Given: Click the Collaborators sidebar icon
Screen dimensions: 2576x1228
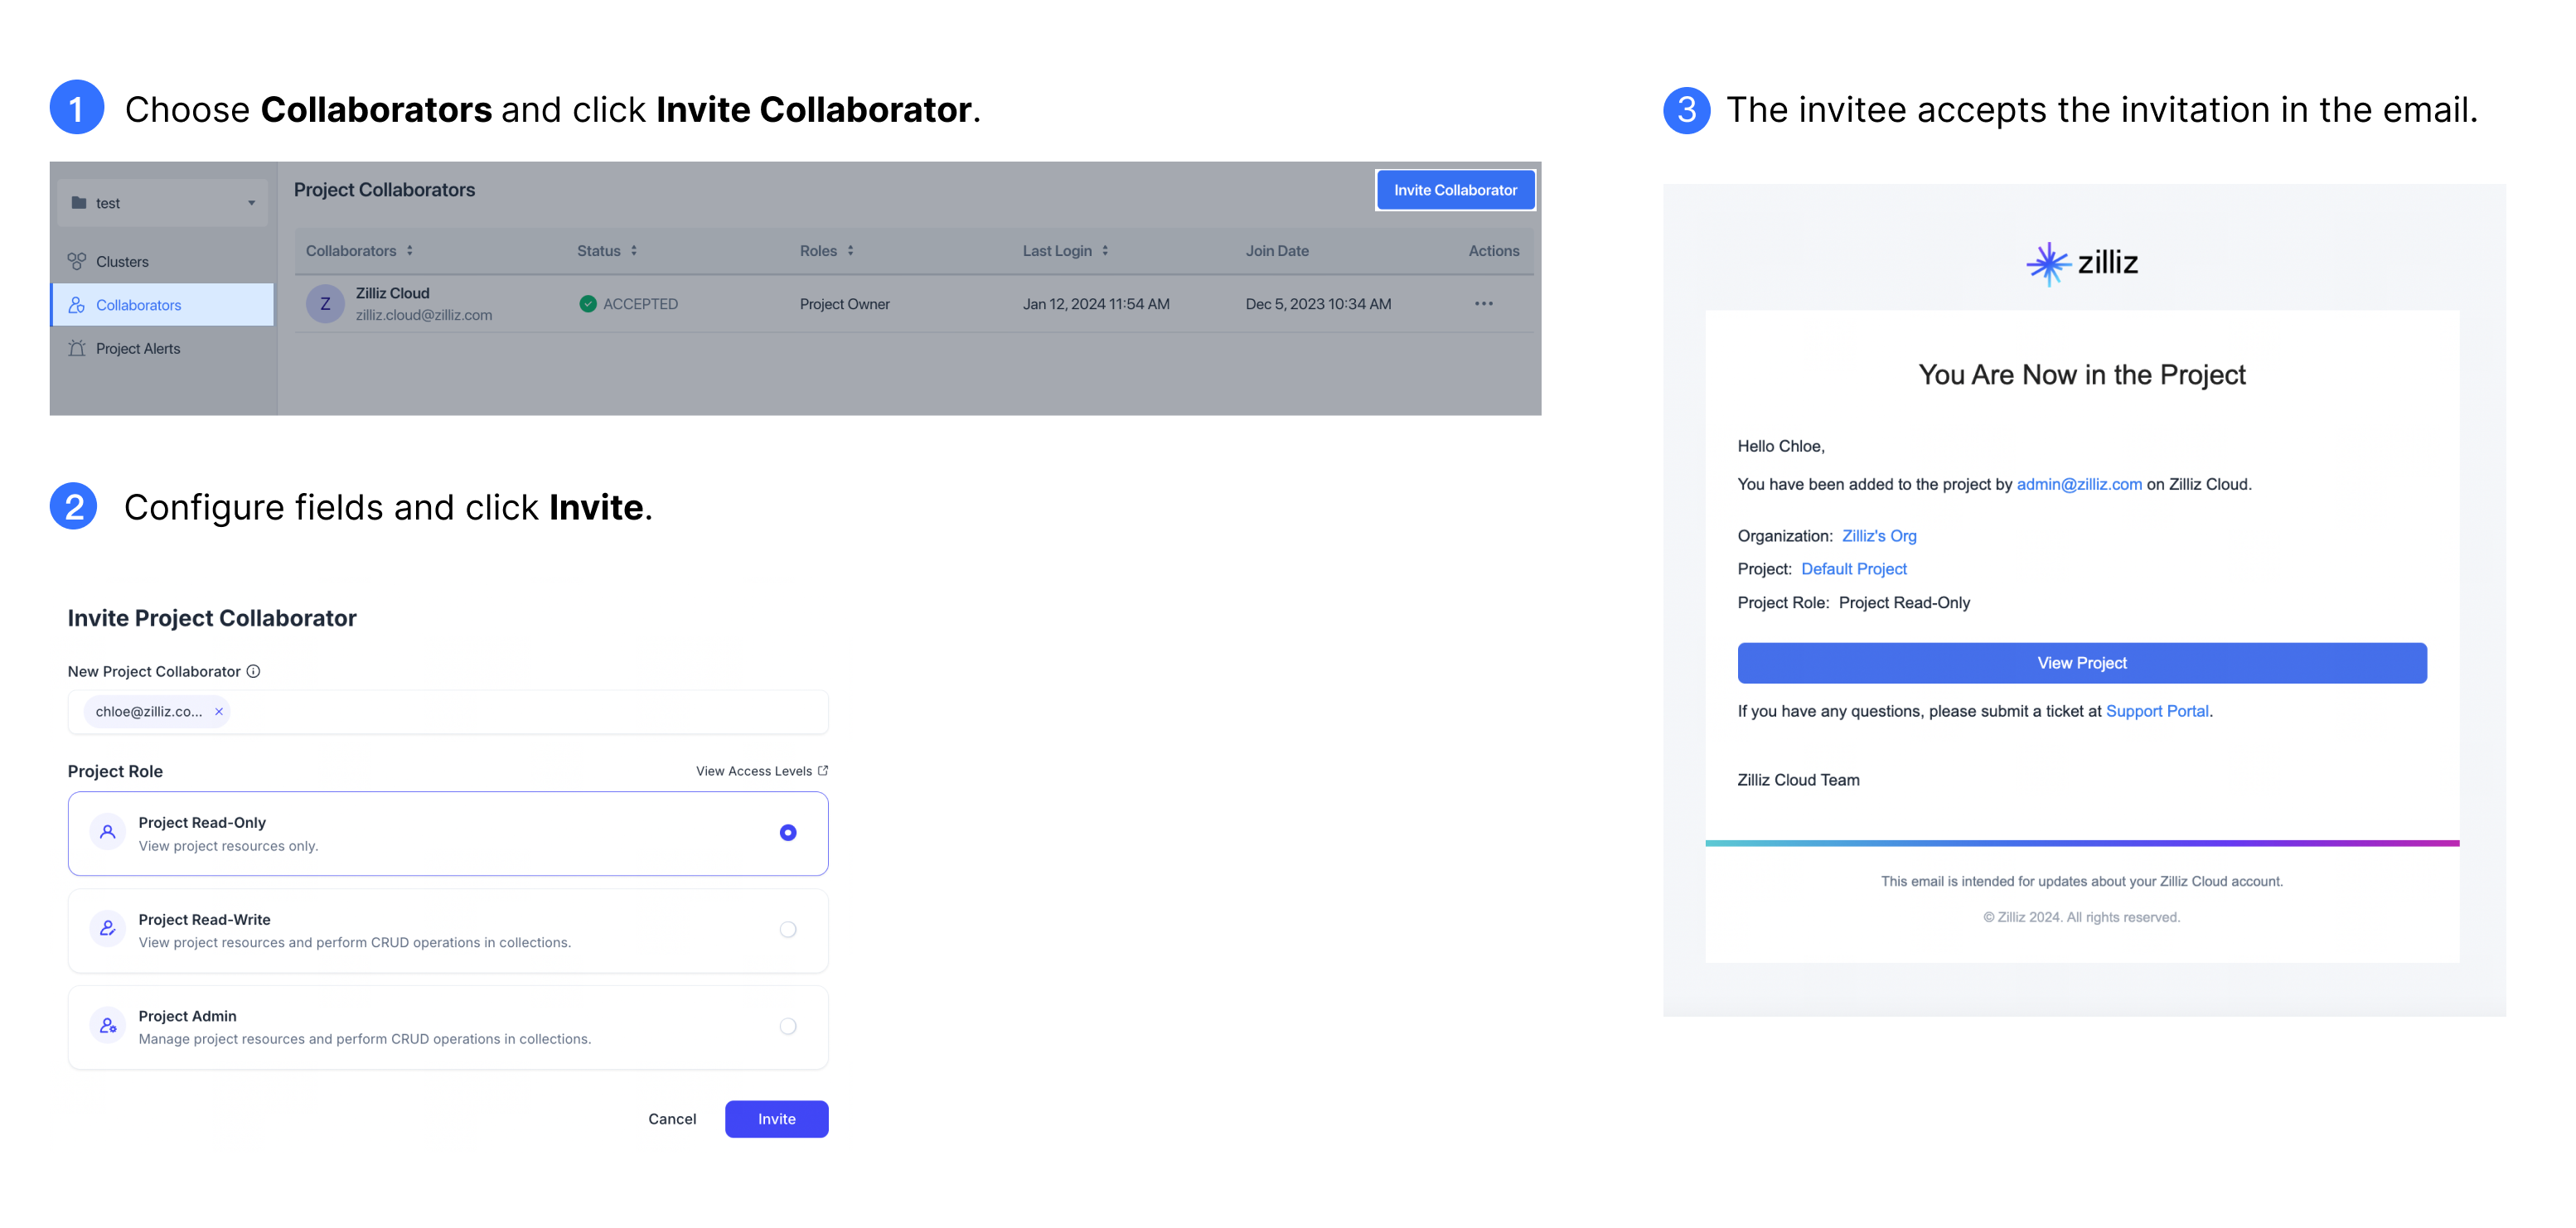Looking at the screenshot, I should point(77,304).
